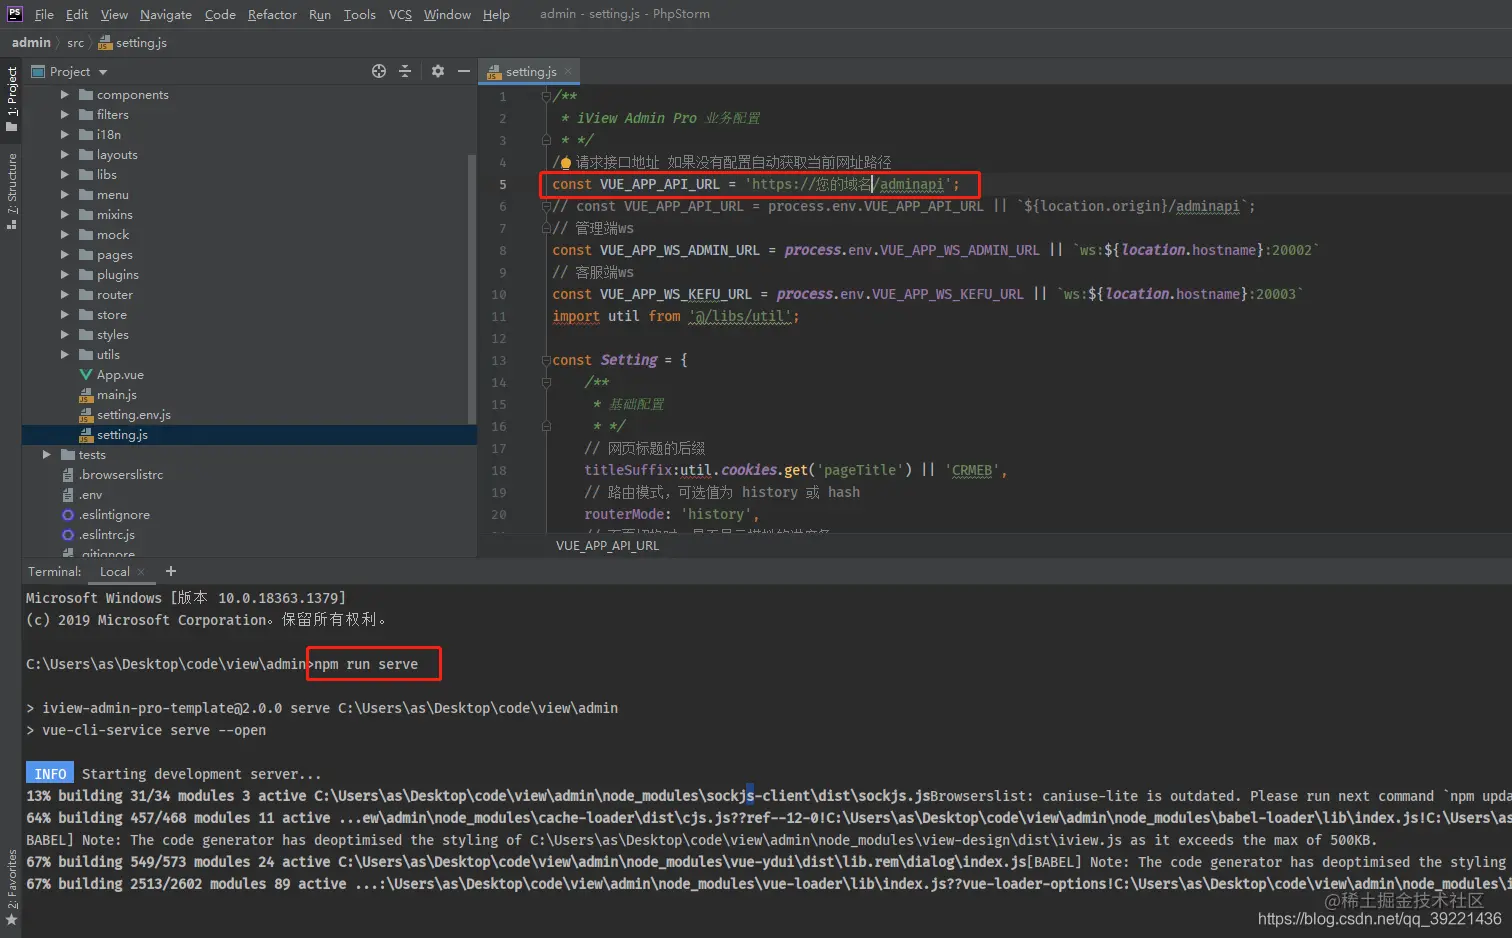
Task: Click VUE_APP_API_URL breadcrumb below editor
Action: (607, 546)
